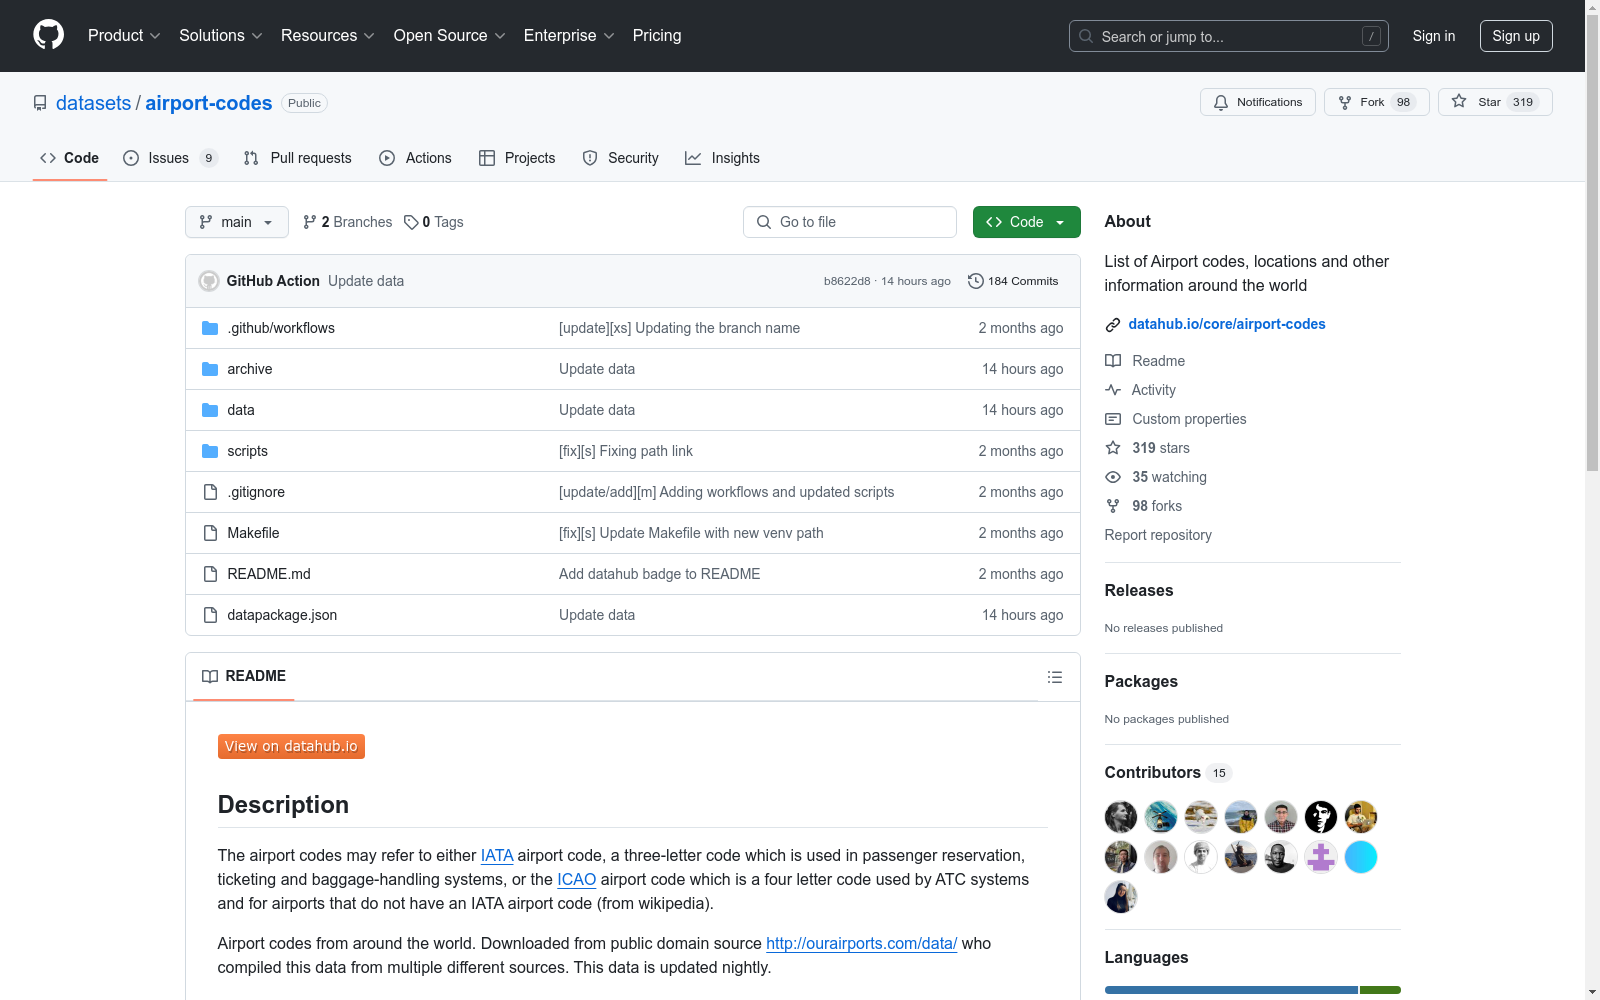The image size is (1600, 1000).
Task: Switch to the Code tab
Action: click(70, 158)
